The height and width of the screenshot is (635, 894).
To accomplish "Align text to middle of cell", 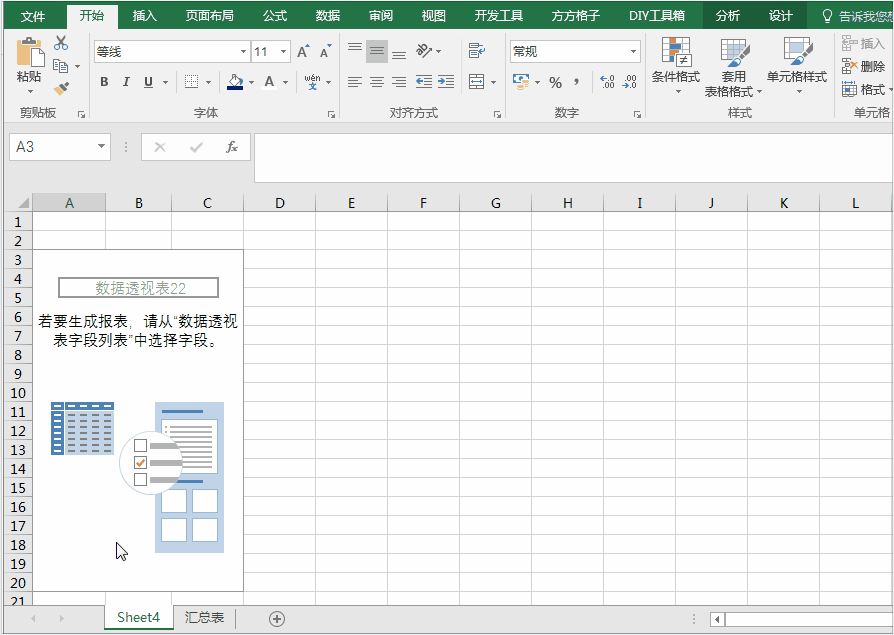I will tap(377, 51).
